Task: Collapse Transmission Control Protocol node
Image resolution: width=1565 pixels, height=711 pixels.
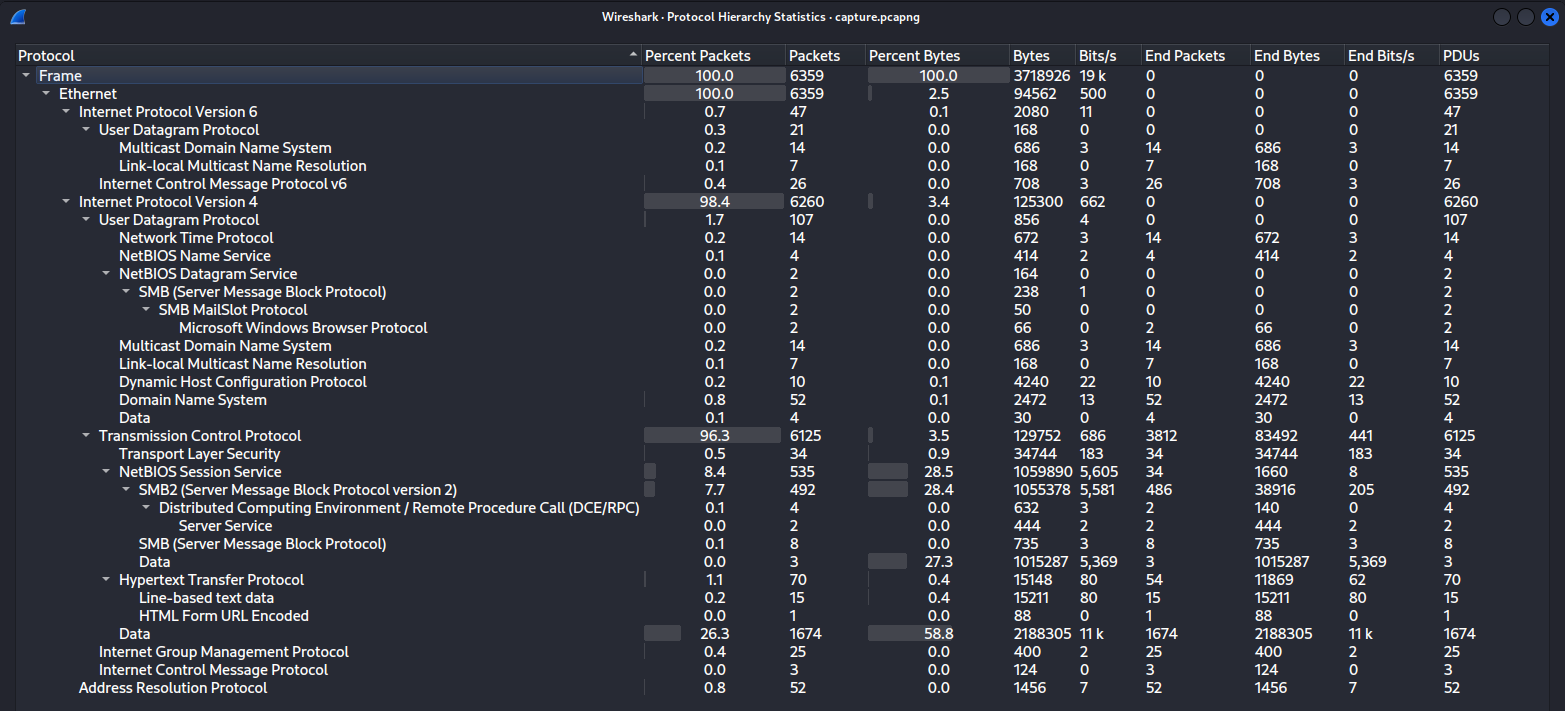Action: coord(87,436)
